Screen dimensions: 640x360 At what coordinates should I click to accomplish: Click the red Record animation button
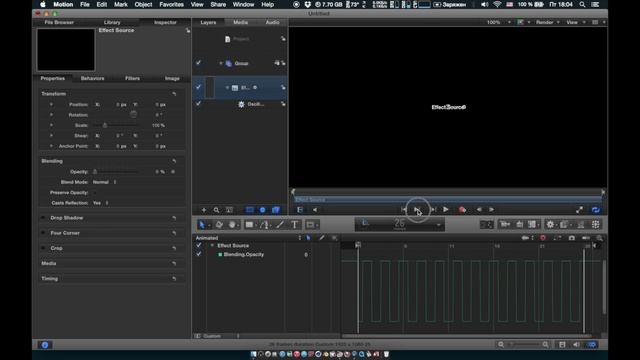click(462, 210)
